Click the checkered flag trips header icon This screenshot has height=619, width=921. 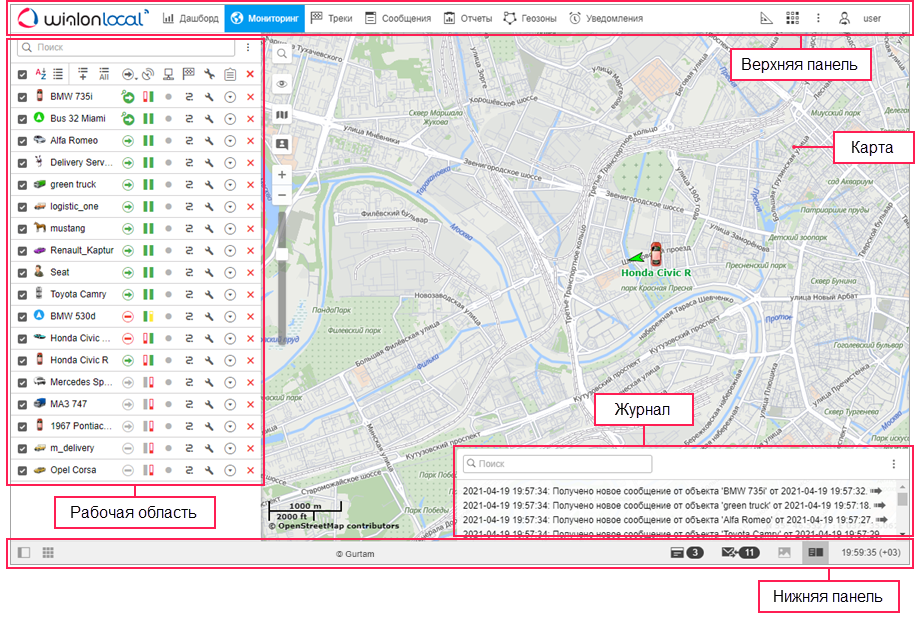click(x=189, y=74)
